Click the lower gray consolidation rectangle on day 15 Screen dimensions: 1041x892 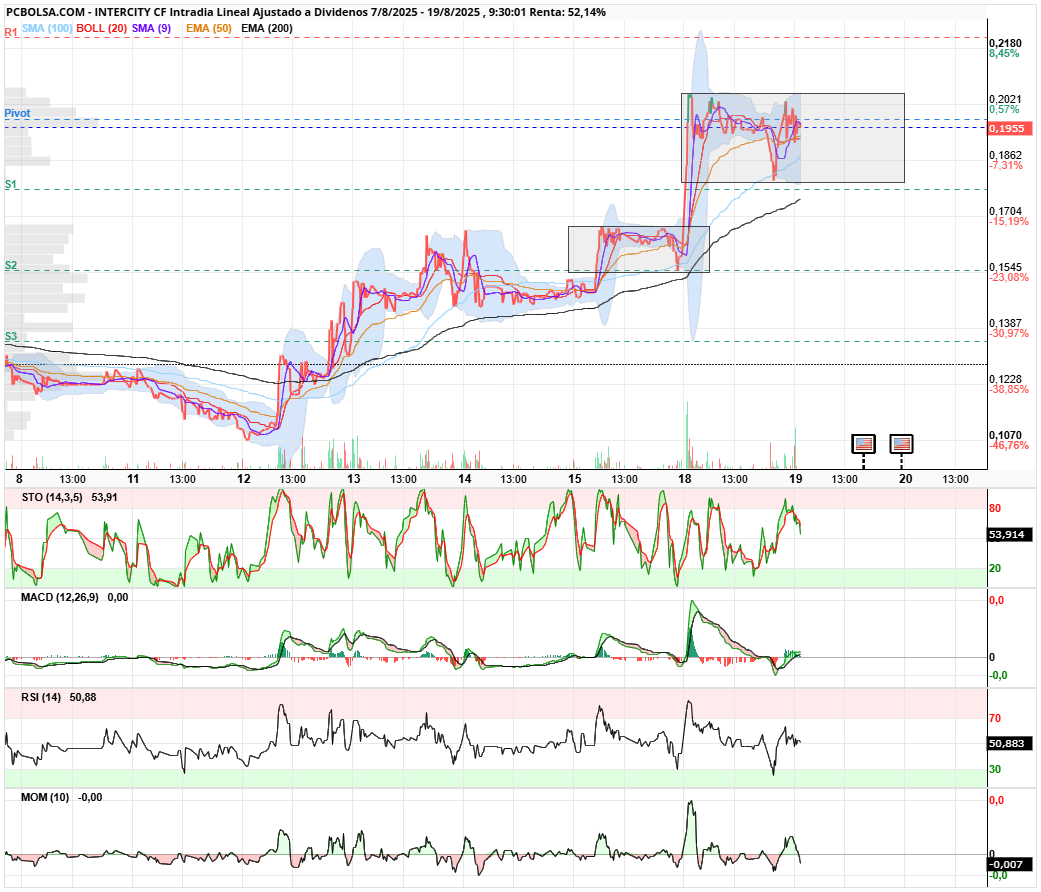point(639,250)
